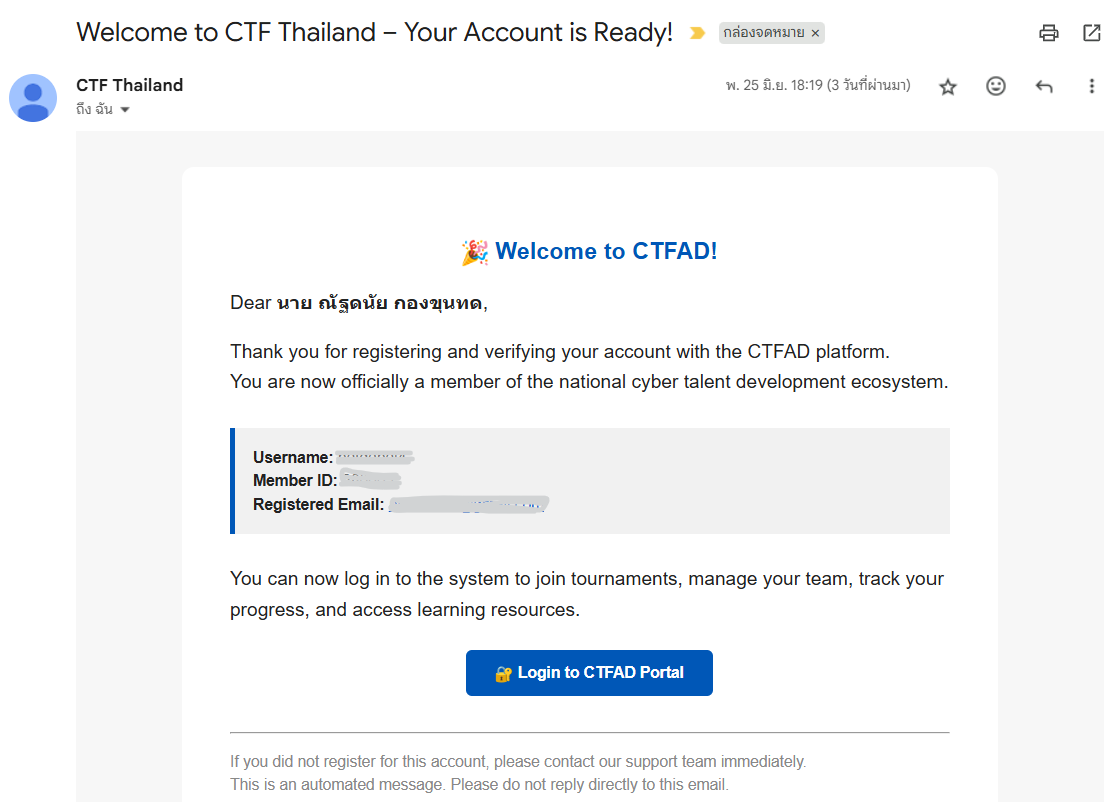
Task: Click the email subject title text
Action: (377, 31)
